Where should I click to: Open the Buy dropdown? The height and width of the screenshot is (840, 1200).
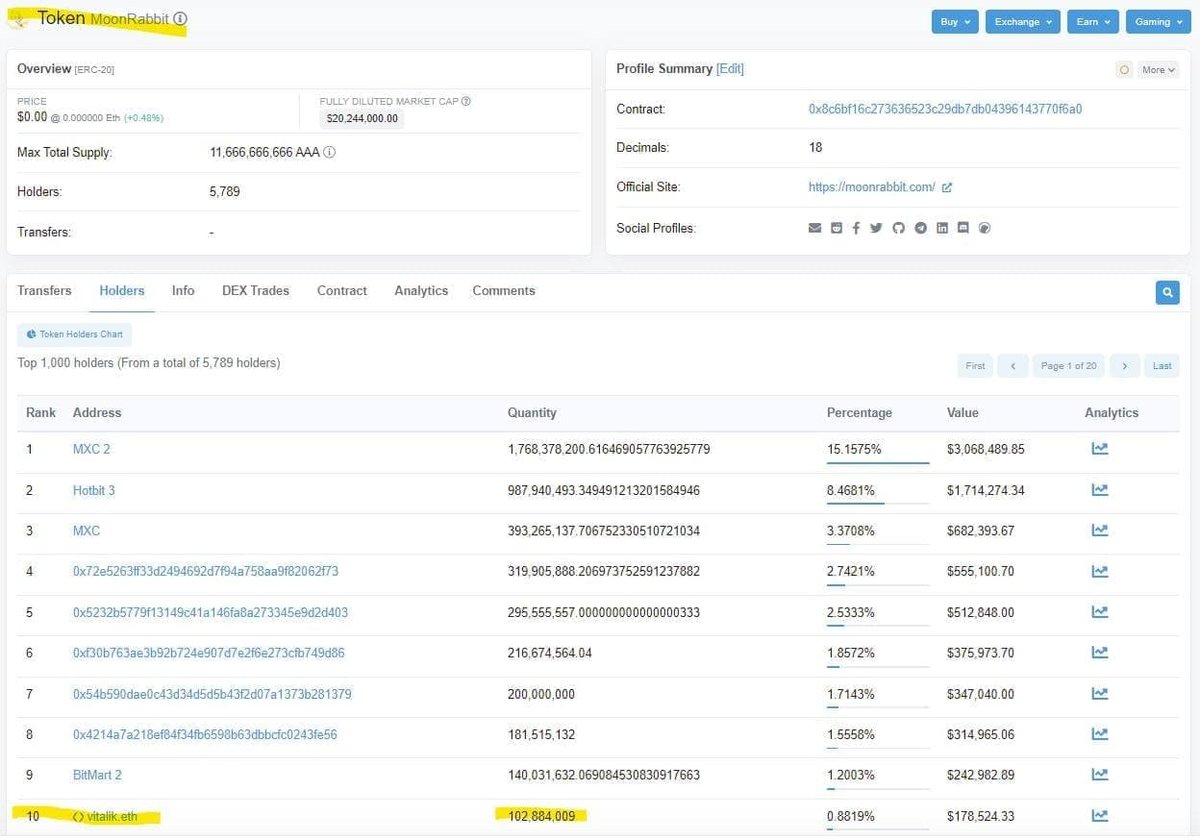[955, 22]
